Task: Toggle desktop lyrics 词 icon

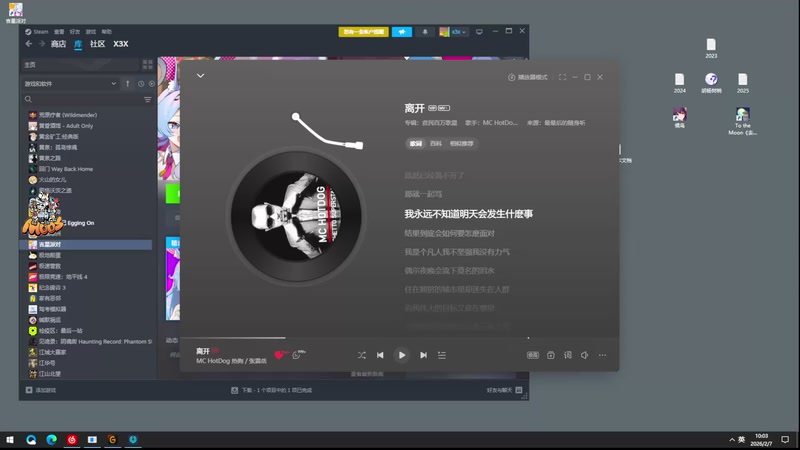Action: tap(568, 355)
